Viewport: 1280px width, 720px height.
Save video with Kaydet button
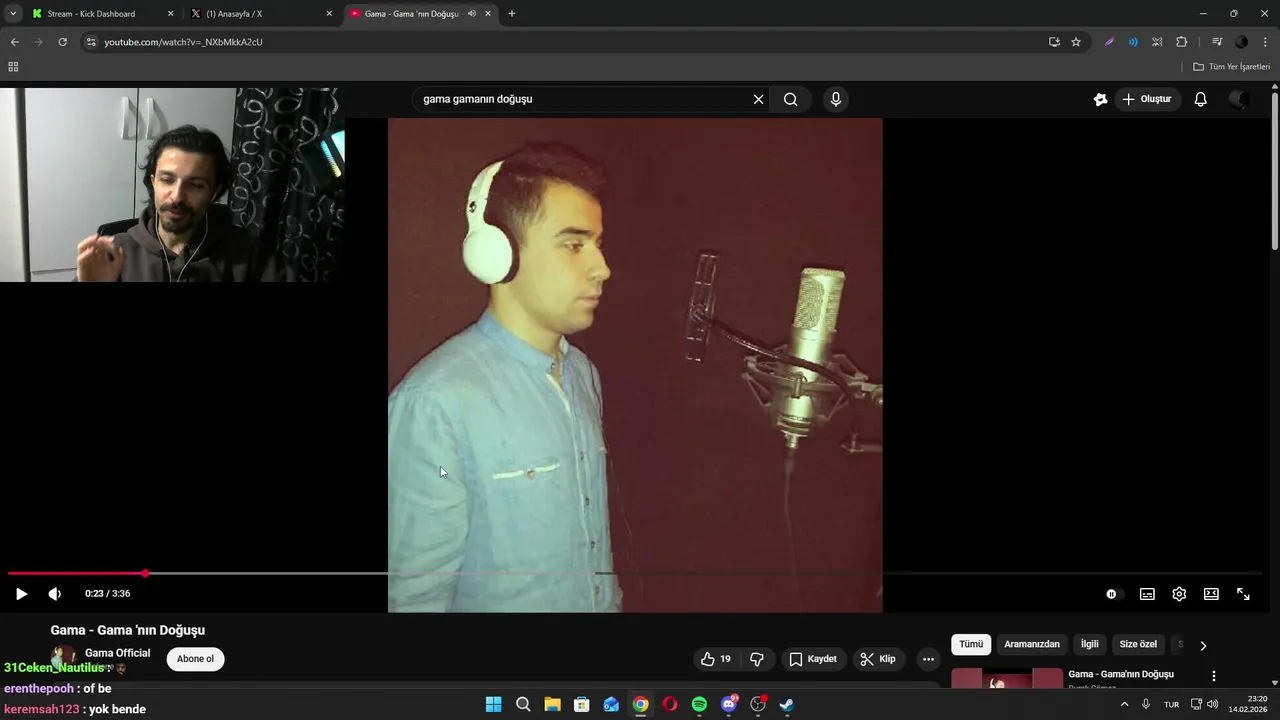click(x=813, y=659)
